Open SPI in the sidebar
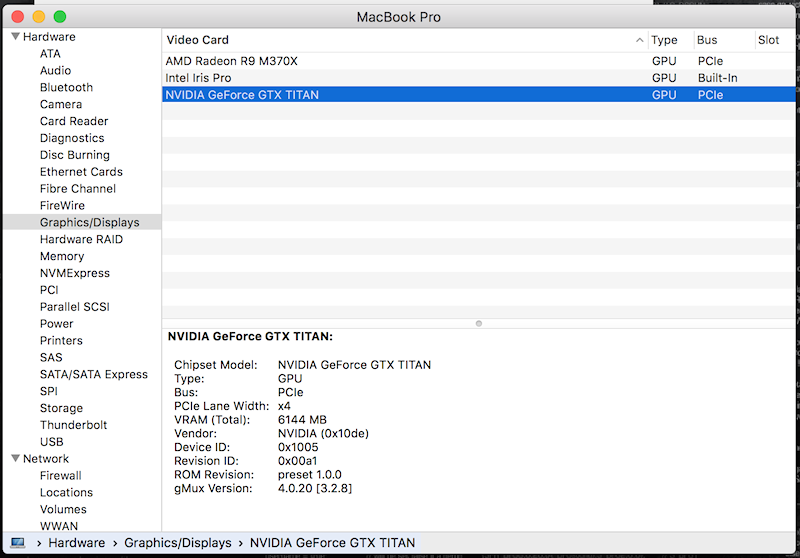Screen dimensions: 800x558 (48, 391)
